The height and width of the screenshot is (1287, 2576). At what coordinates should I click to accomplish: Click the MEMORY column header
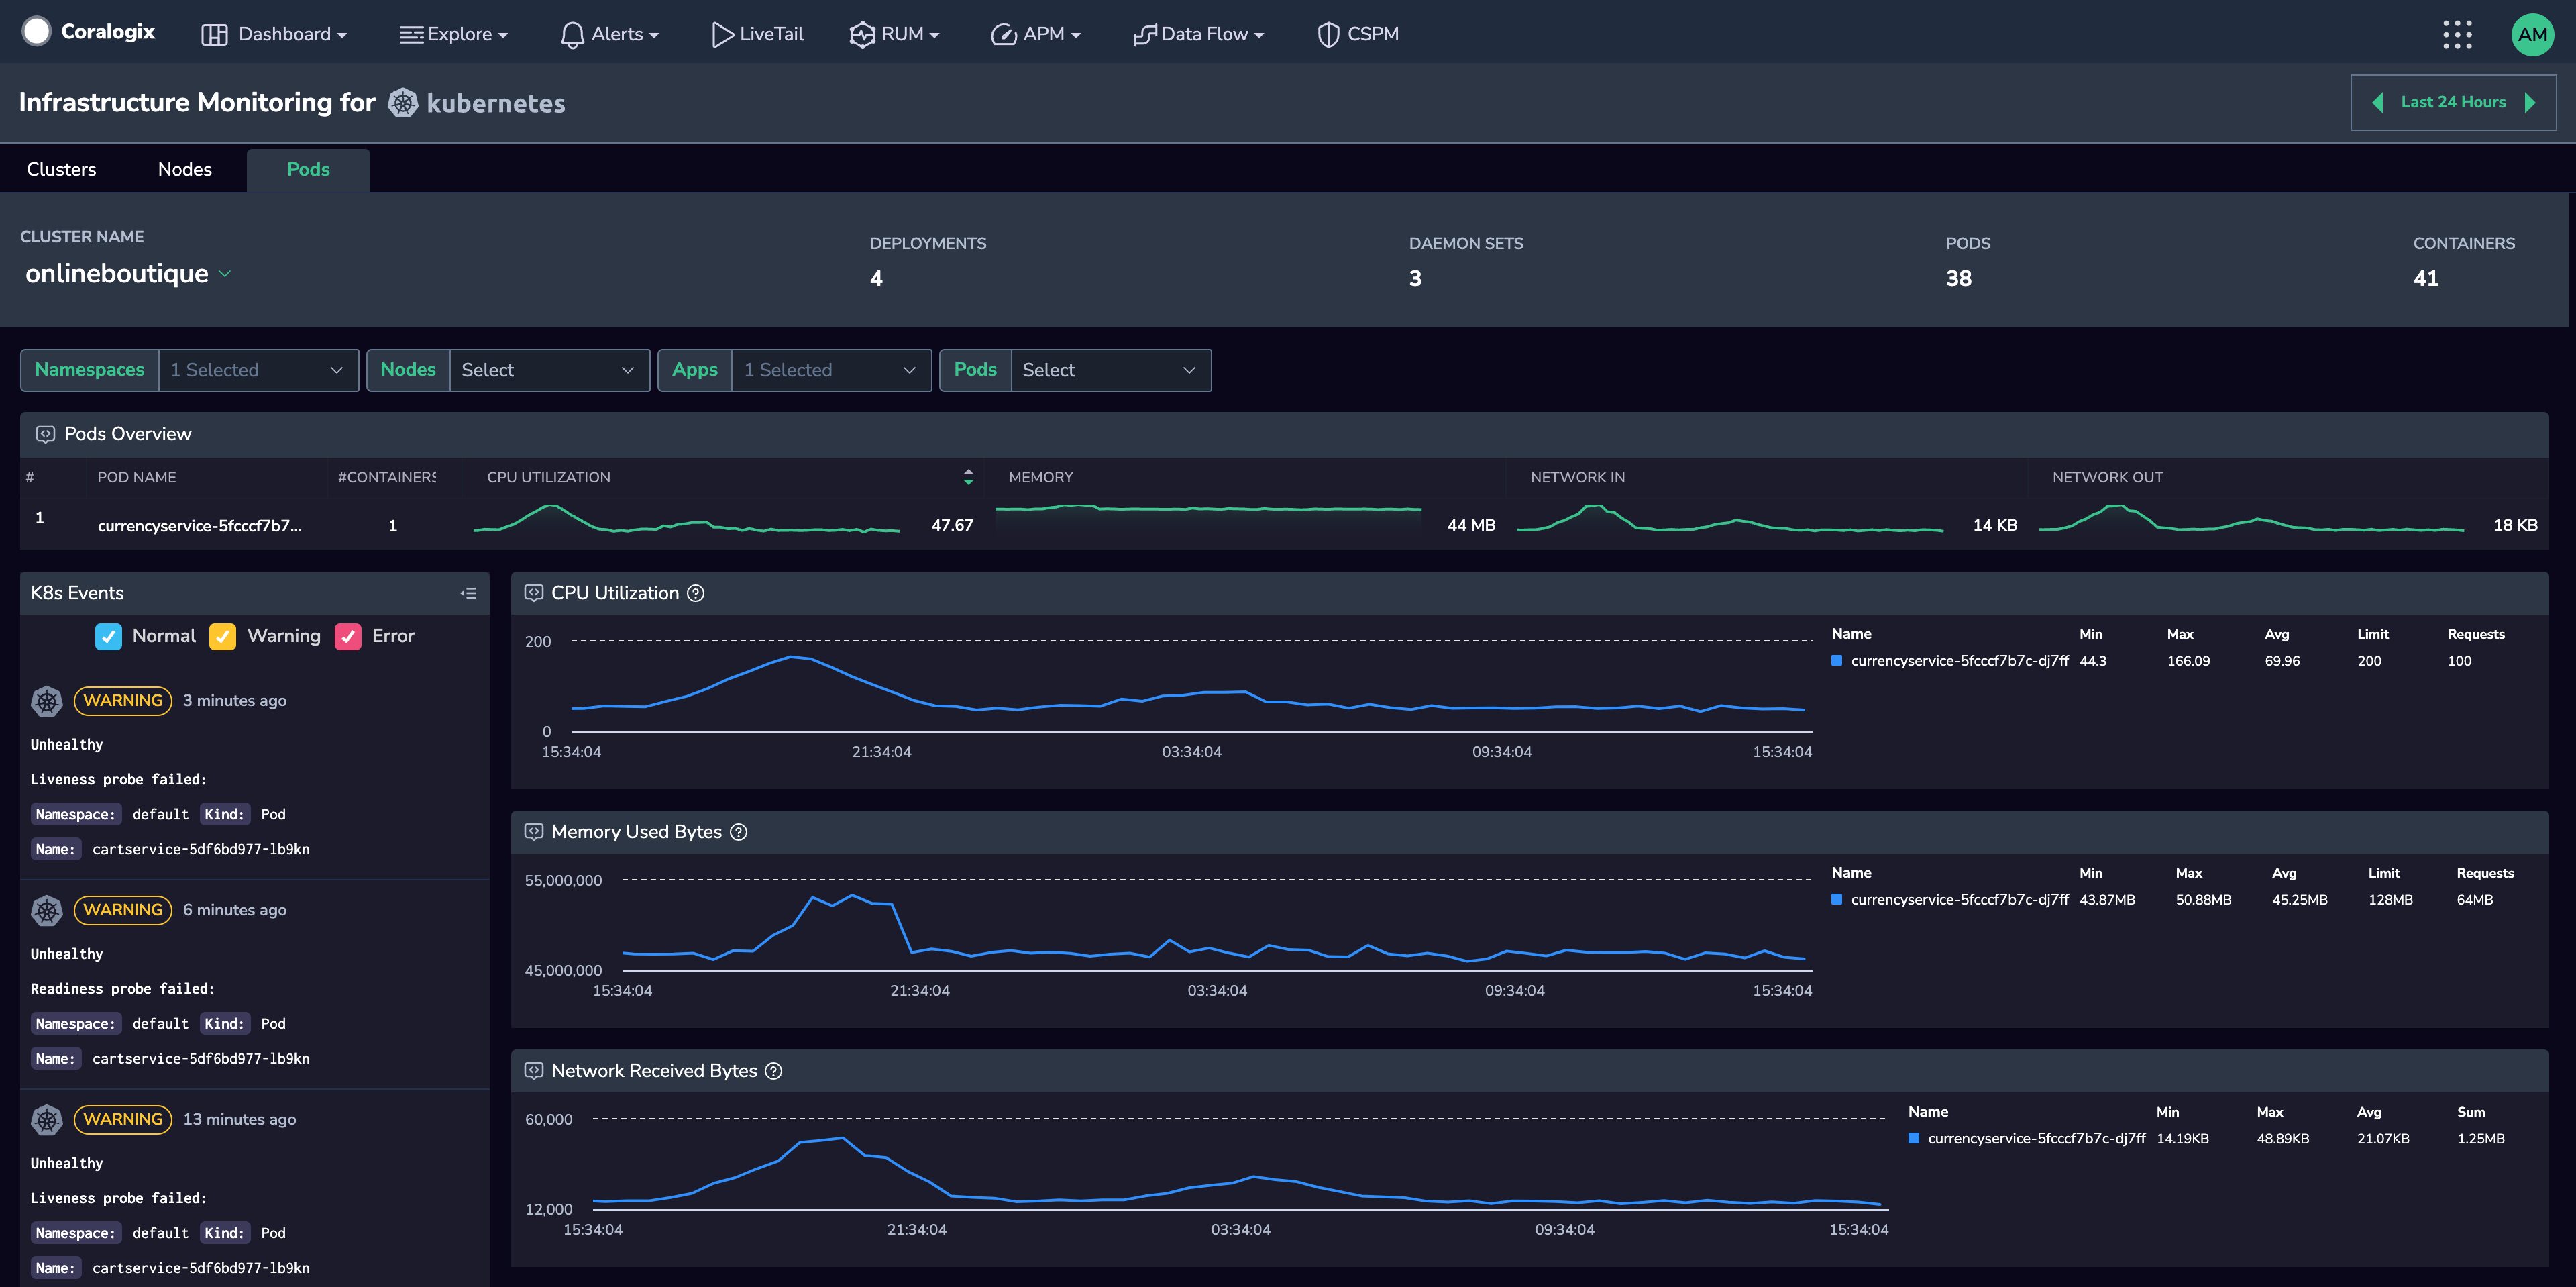click(1040, 478)
